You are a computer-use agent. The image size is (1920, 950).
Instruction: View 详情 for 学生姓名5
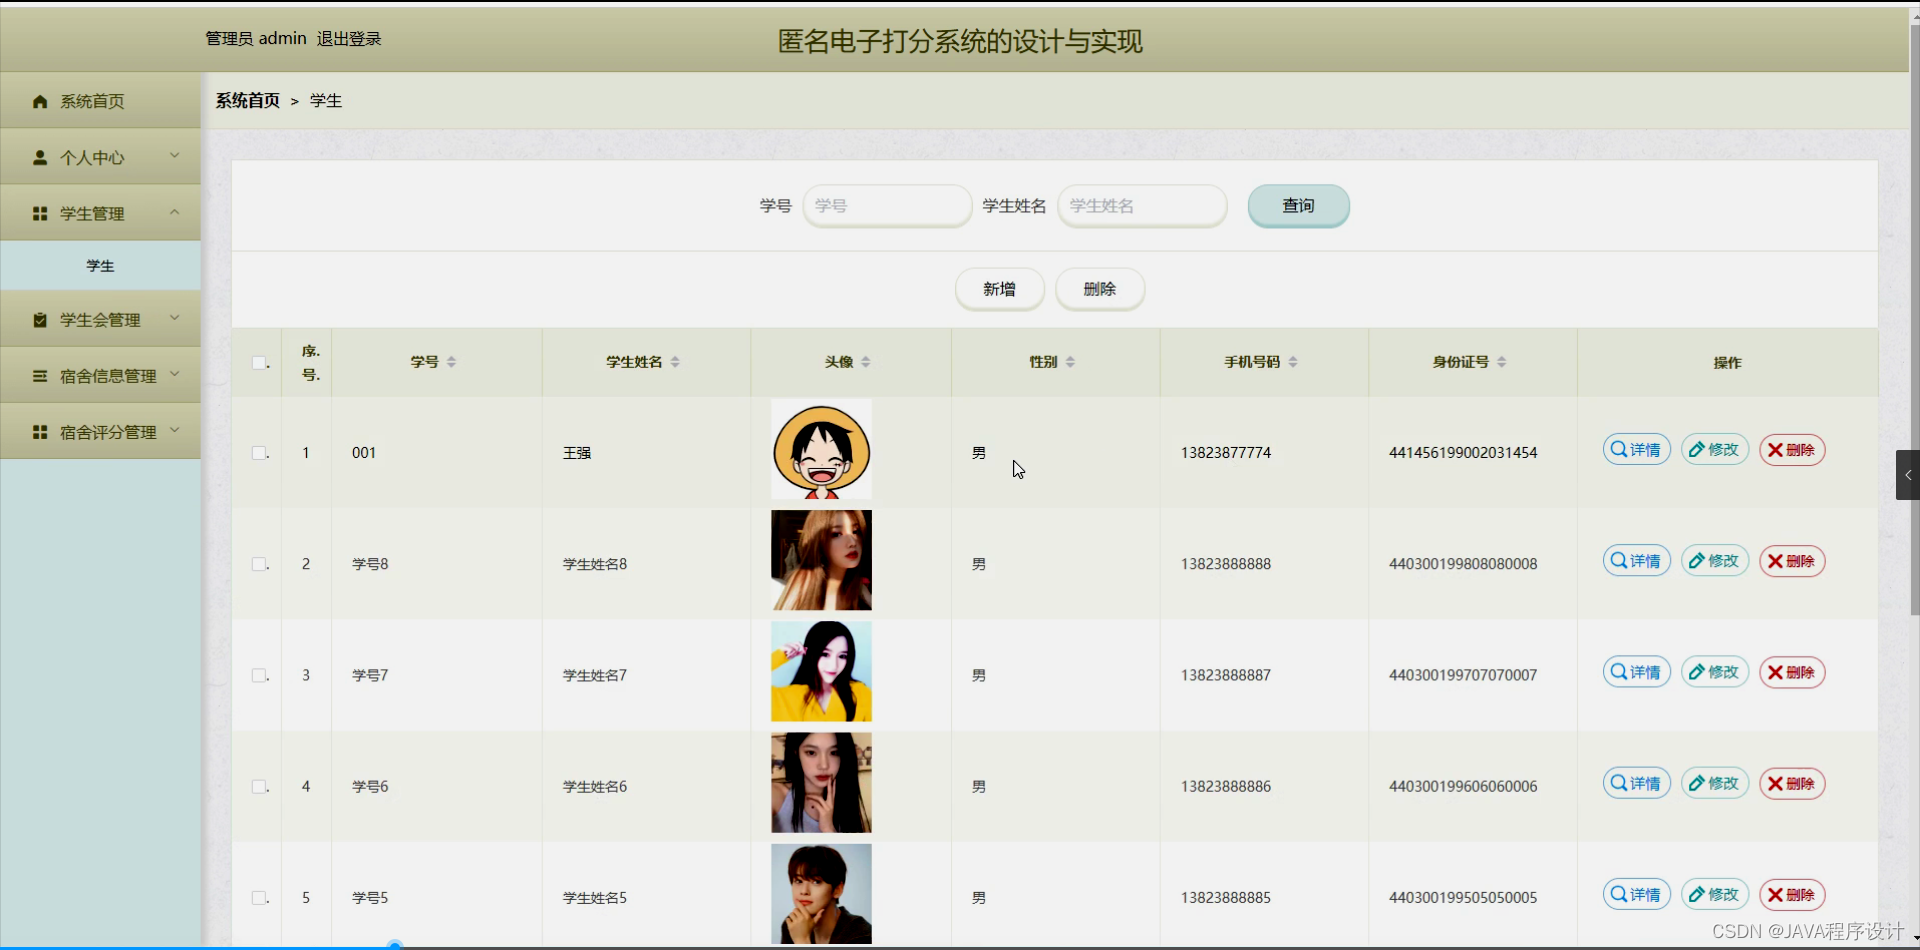tap(1636, 894)
